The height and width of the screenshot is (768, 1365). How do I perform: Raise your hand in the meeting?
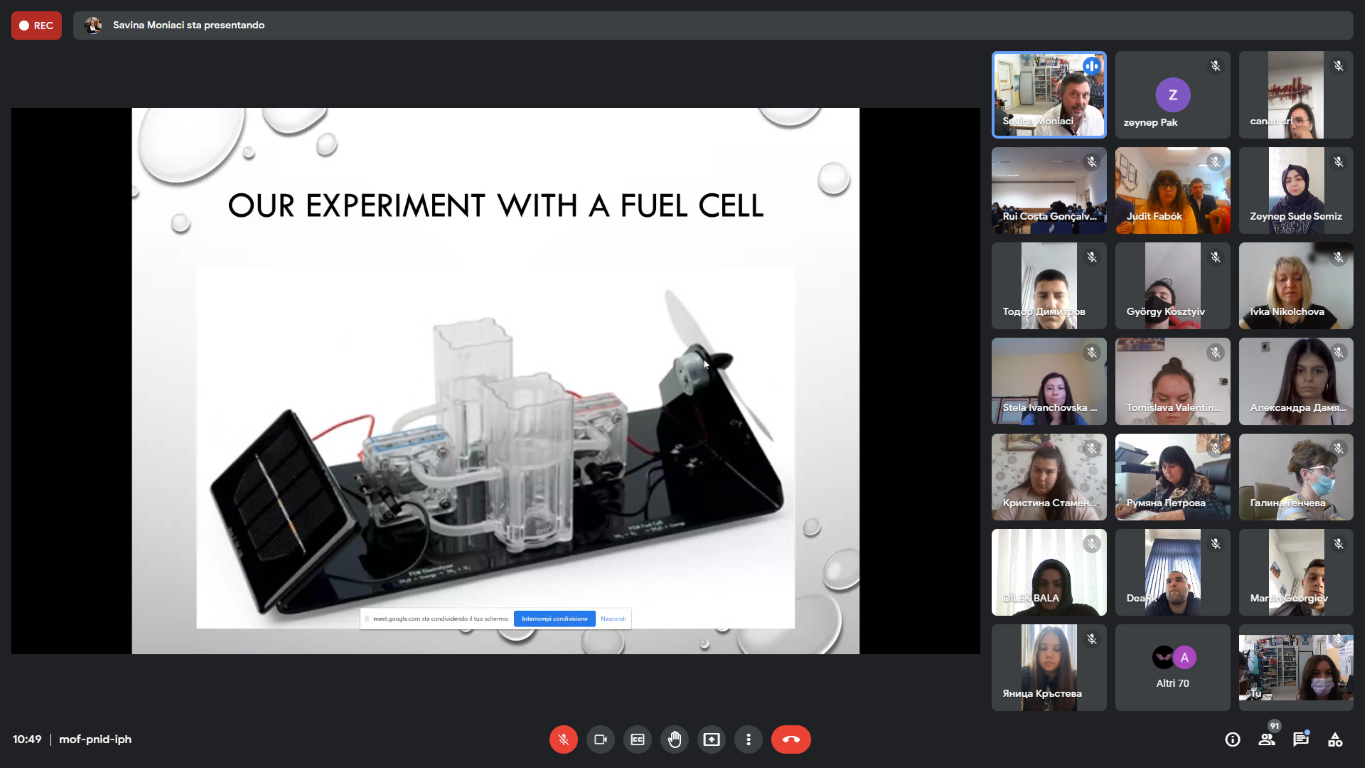pyautogui.click(x=674, y=739)
